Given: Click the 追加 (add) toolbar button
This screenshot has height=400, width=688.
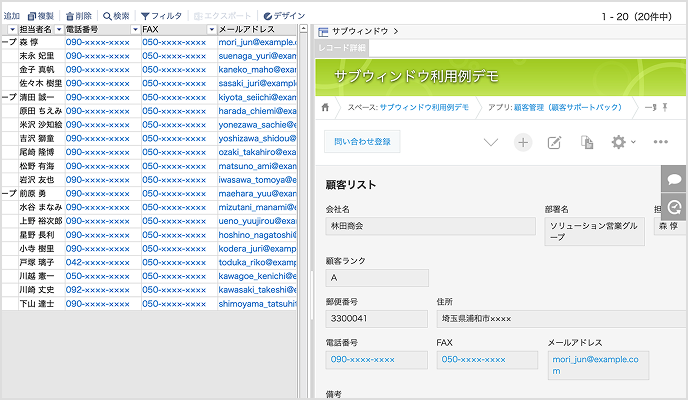Looking at the screenshot, I should pos(12,16).
